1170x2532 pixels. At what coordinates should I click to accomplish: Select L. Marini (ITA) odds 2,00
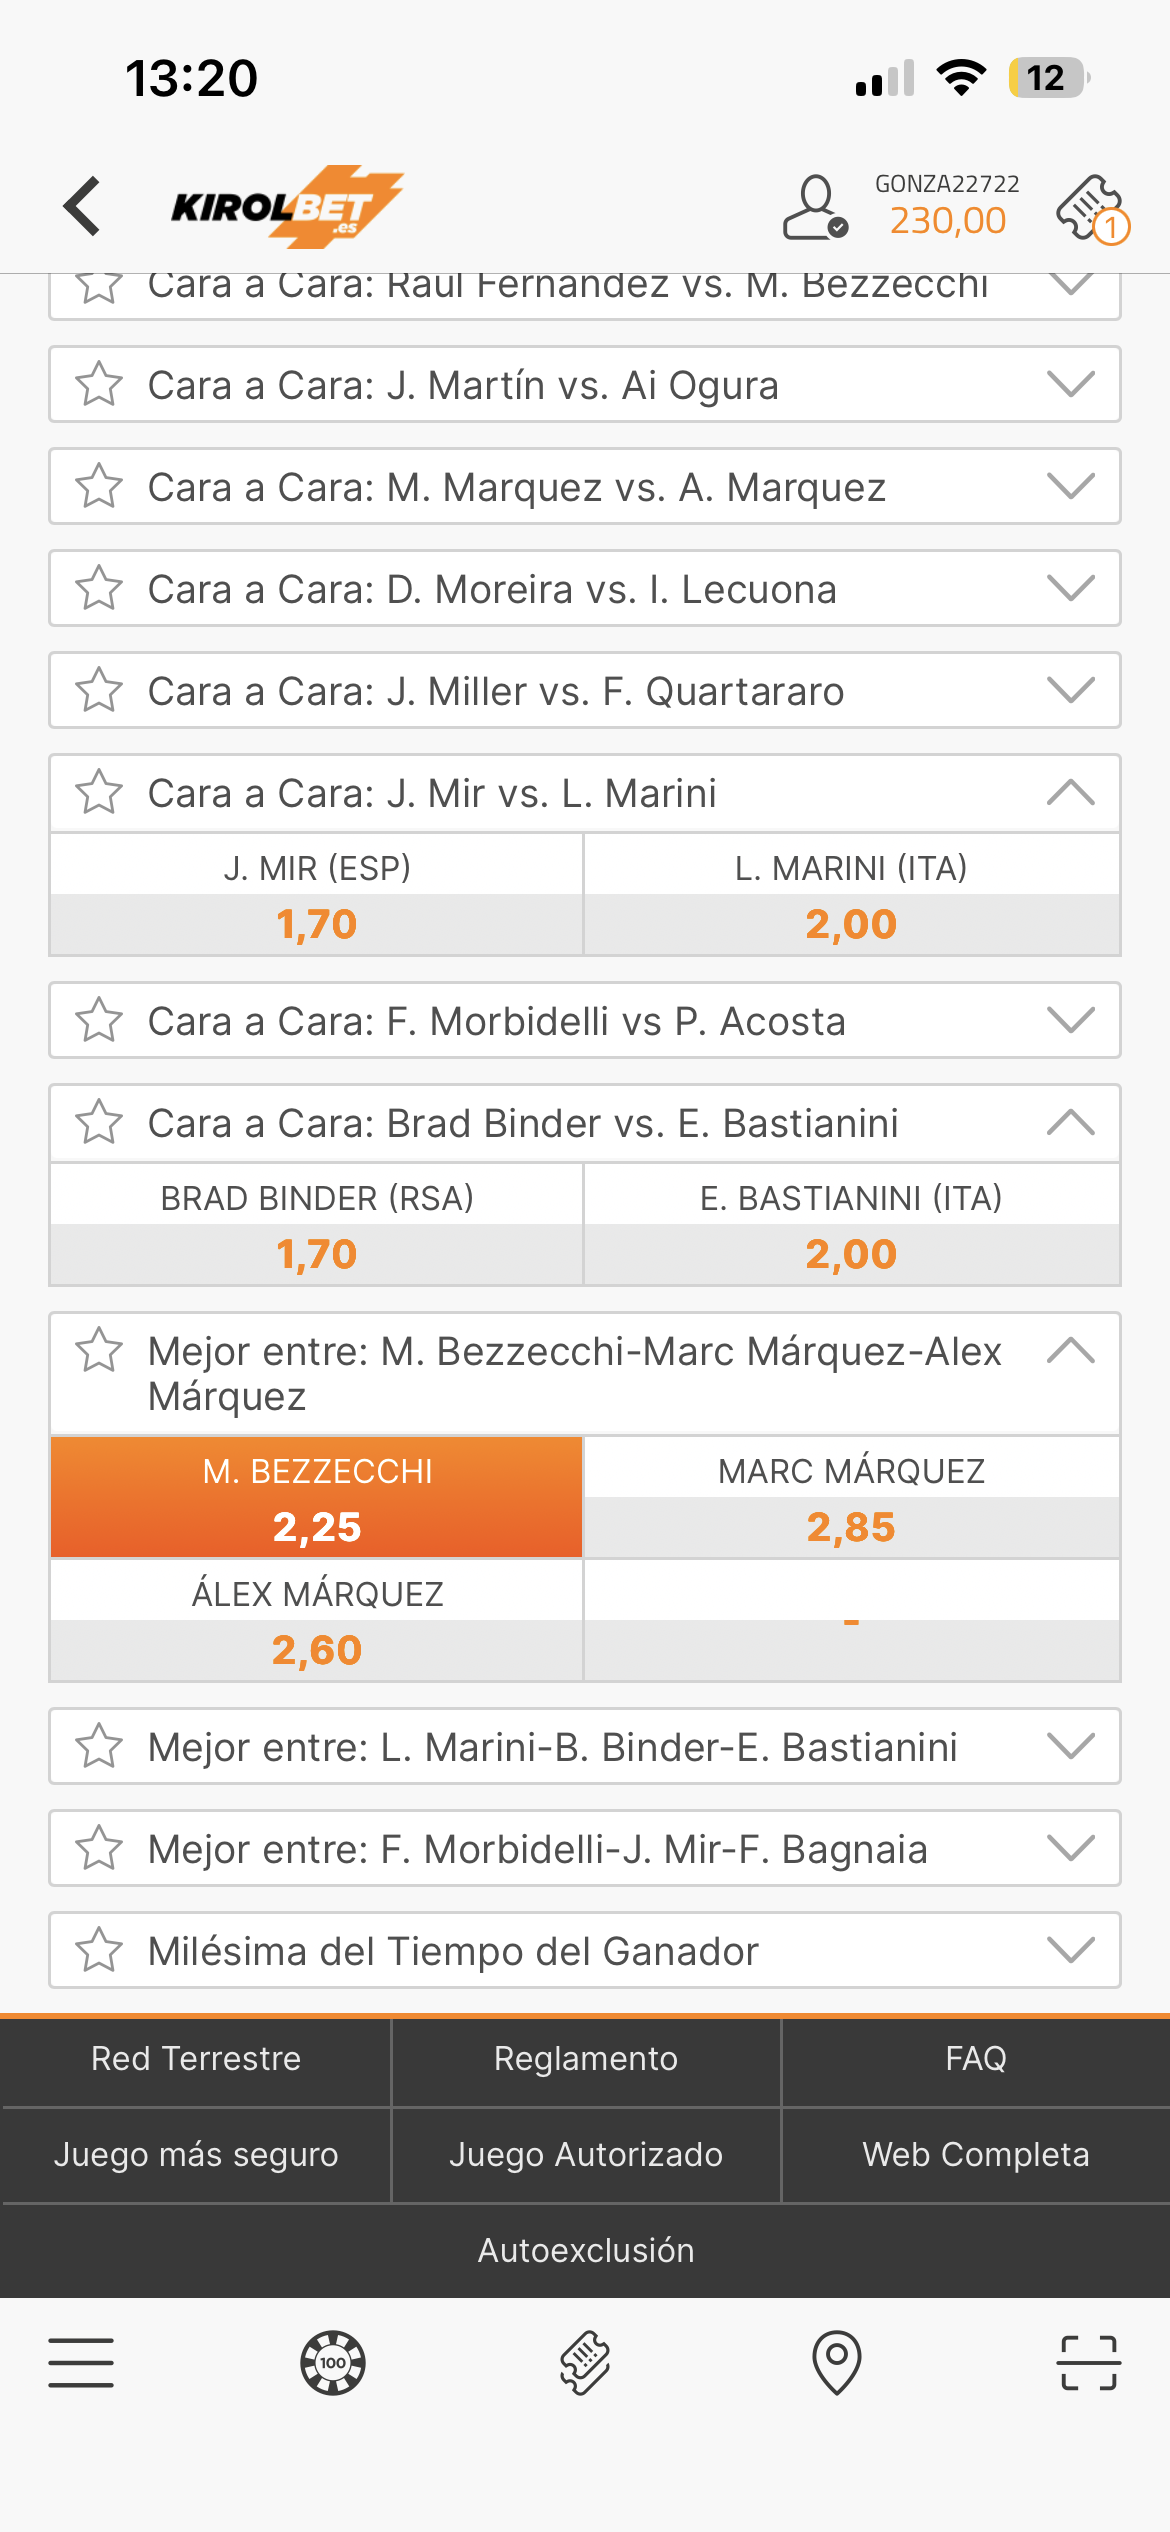tap(851, 894)
